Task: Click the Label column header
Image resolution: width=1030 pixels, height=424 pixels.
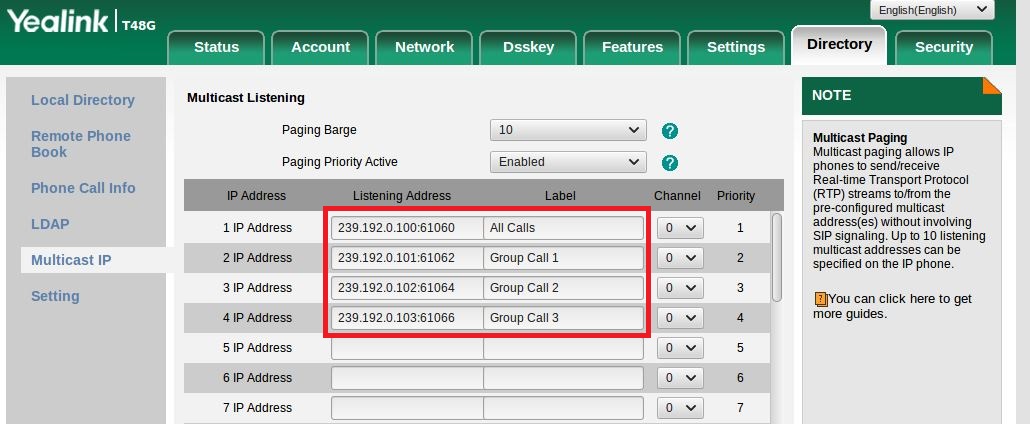Action: (560, 196)
